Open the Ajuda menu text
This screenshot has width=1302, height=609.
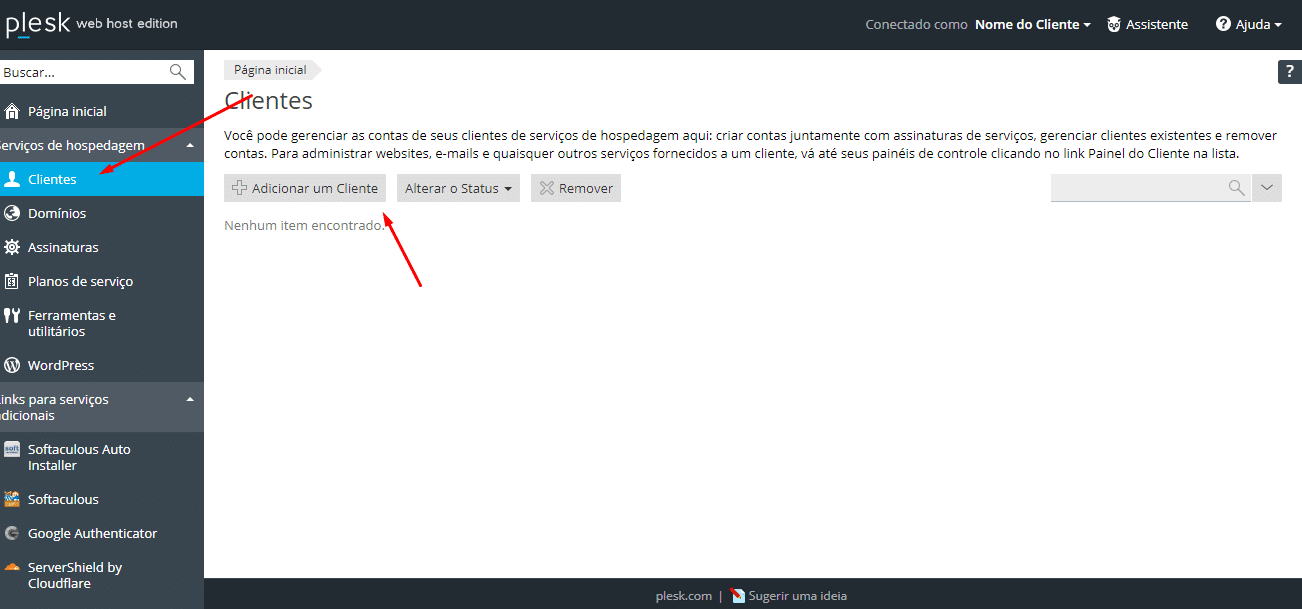[x=1253, y=24]
